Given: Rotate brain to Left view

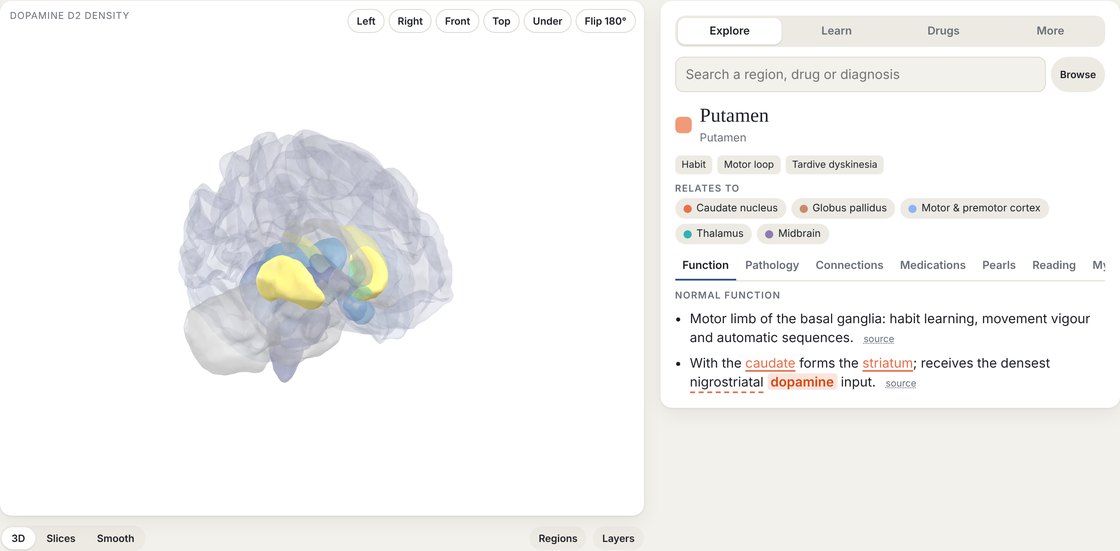Looking at the screenshot, I should pyautogui.click(x=366, y=21).
